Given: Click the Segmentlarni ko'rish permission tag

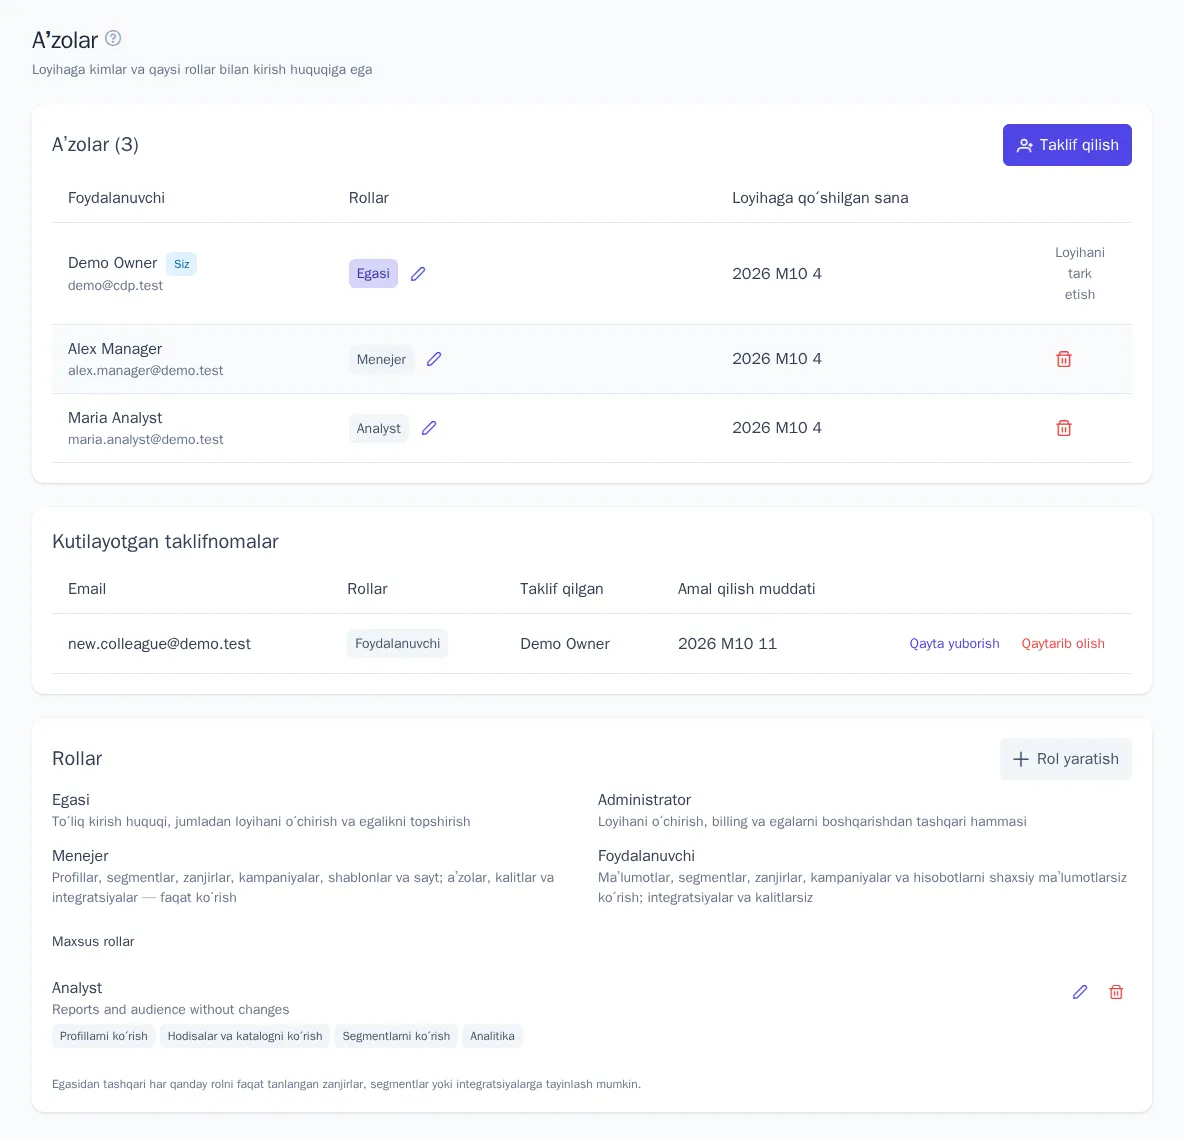Looking at the screenshot, I should 396,1036.
